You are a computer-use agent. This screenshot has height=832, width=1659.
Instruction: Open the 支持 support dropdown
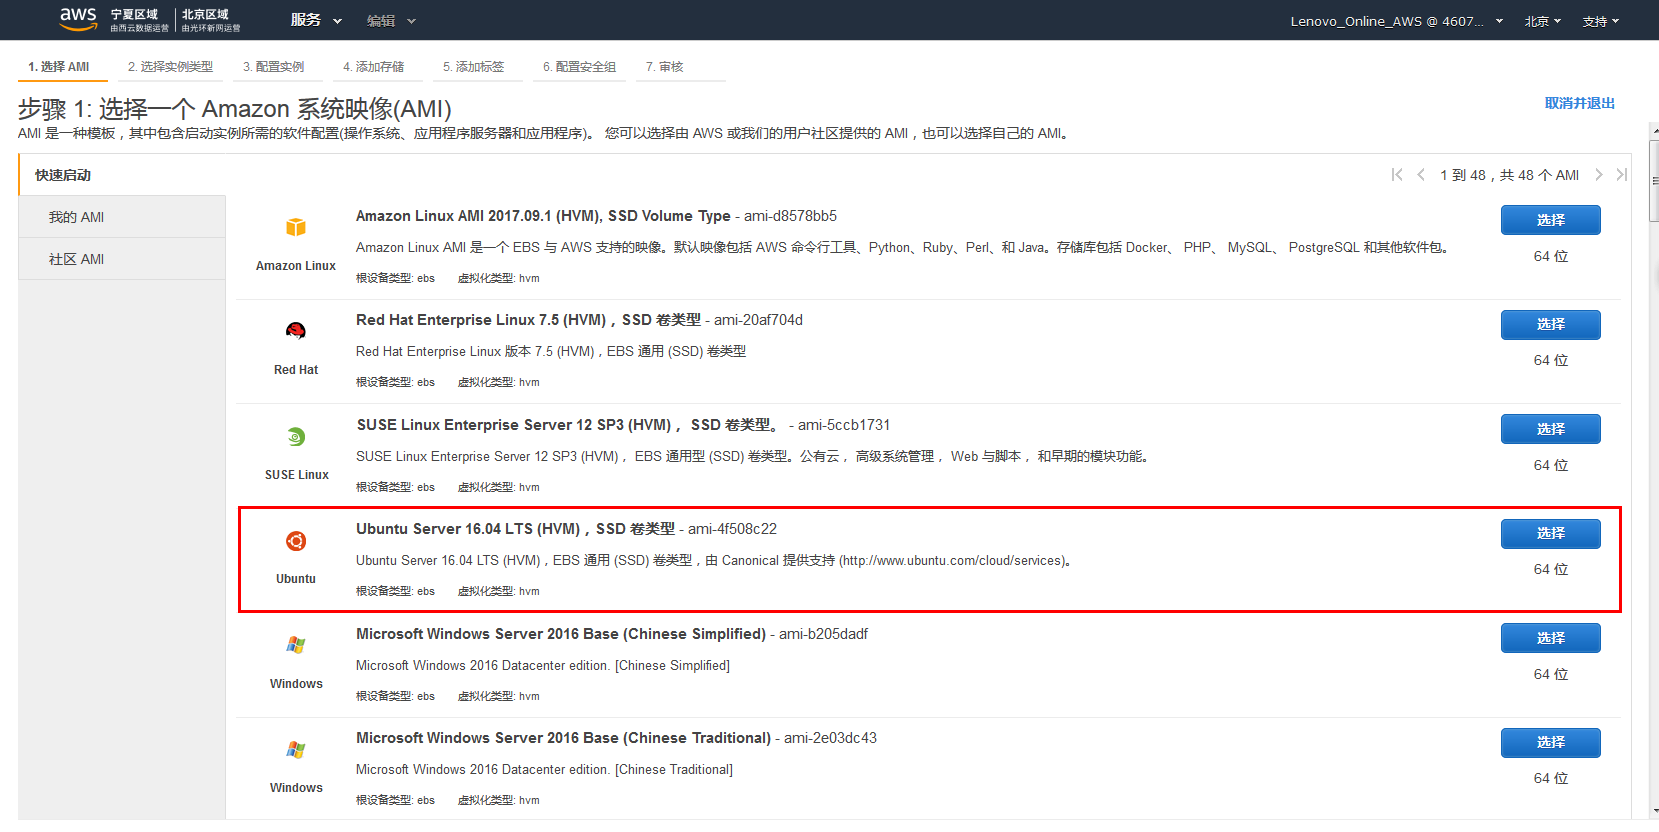click(1601, 21)
